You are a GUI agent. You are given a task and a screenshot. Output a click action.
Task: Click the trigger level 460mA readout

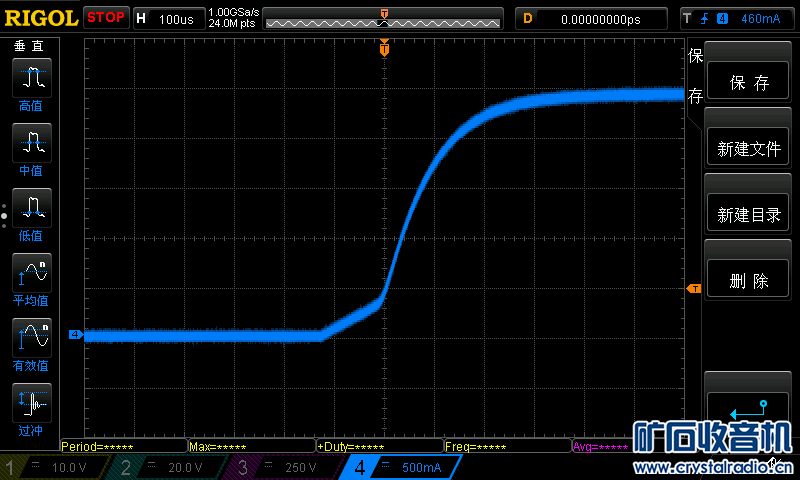tap(760, 19)
